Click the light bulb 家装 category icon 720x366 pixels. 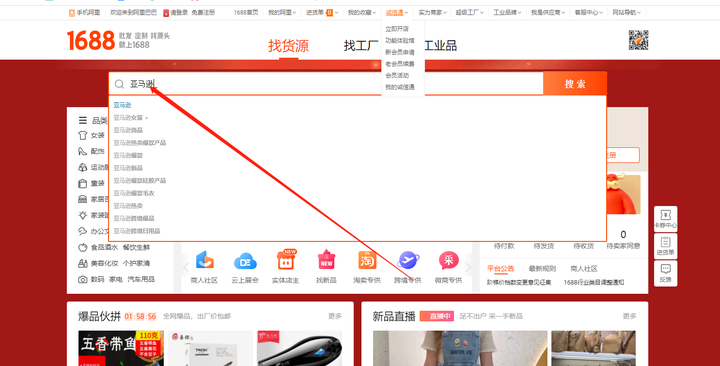(x=83, y=215)
